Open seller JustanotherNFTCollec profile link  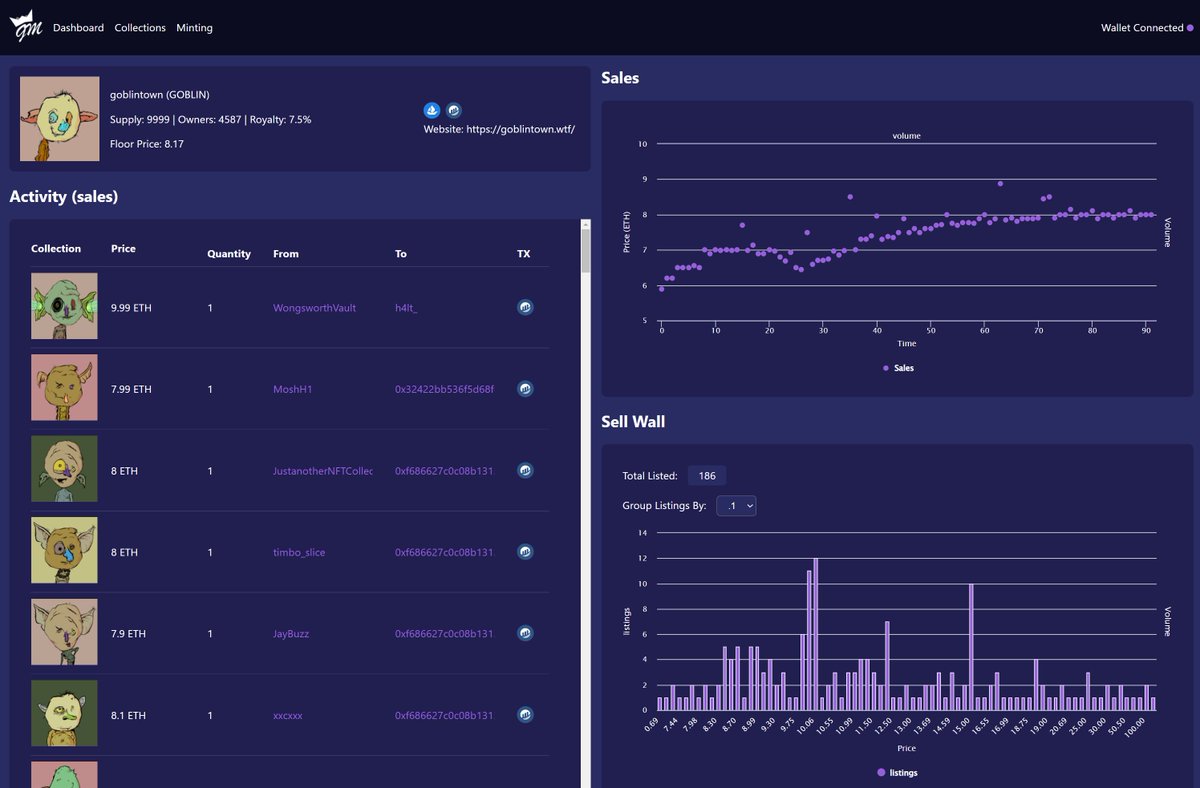pyautogui.click(x=322, y=471)
